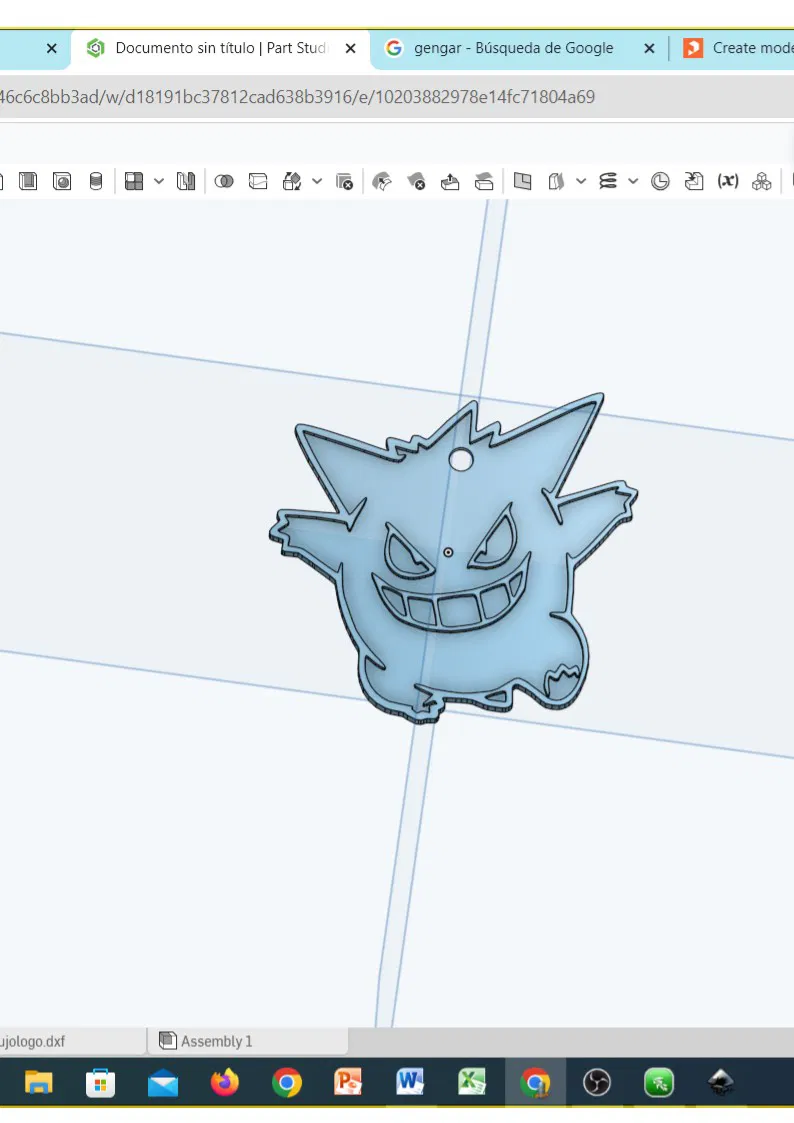Expand the dropdown beside the curved surface tool

tap(581, 181)
